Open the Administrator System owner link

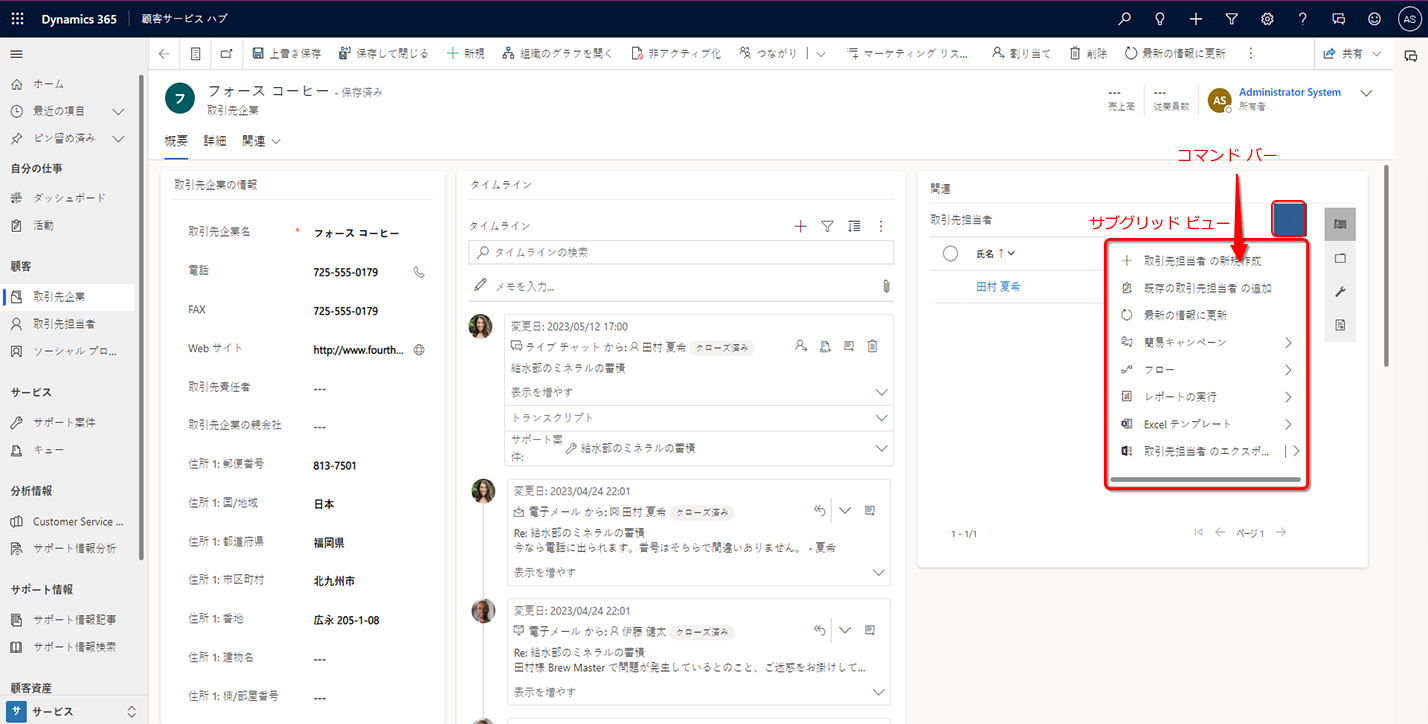tap(1290, 92)
